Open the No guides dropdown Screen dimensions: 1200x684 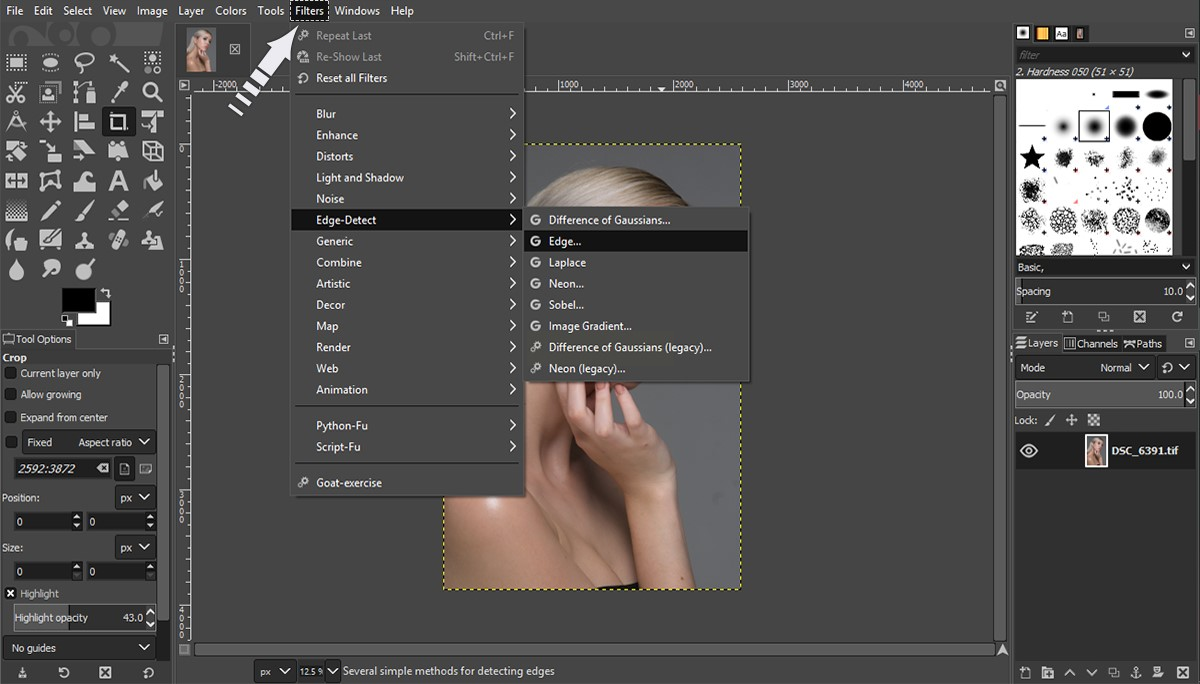click(x=79, y=648)
